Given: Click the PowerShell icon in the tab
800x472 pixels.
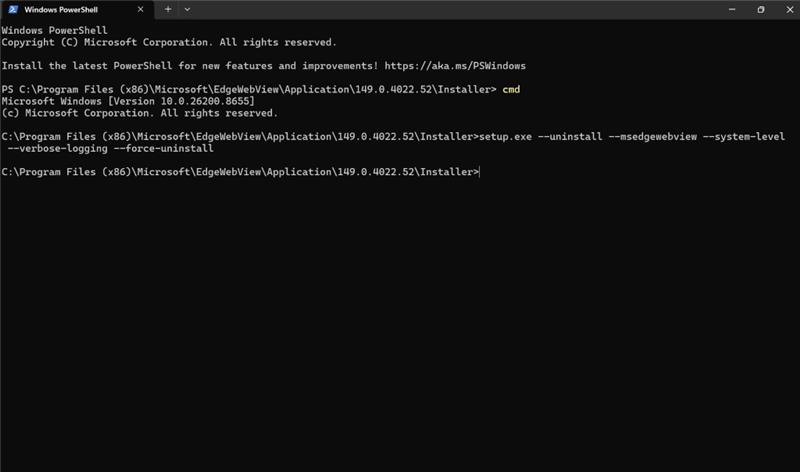Looking at the screenshot, I should pyautogui.click(x=13, y=9).
